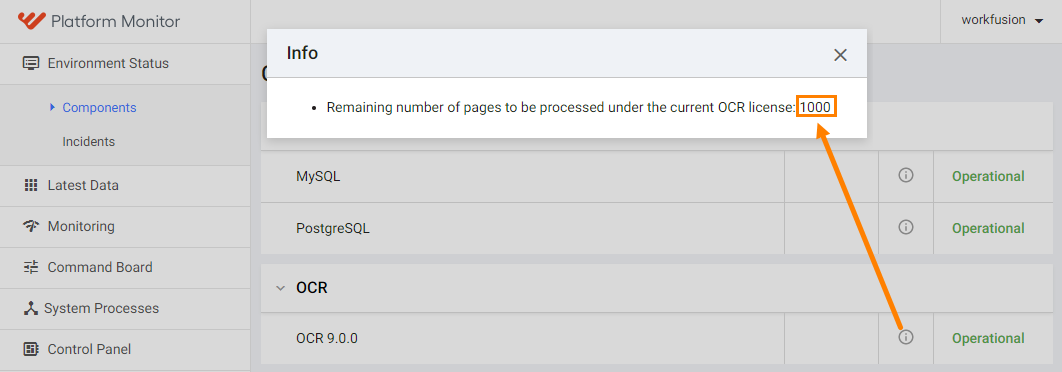Image resolution: width=1062 pixels, height=372 pixels.
Task: Click the Platform Monitor logo icon
Action: [x=31, y=21]
